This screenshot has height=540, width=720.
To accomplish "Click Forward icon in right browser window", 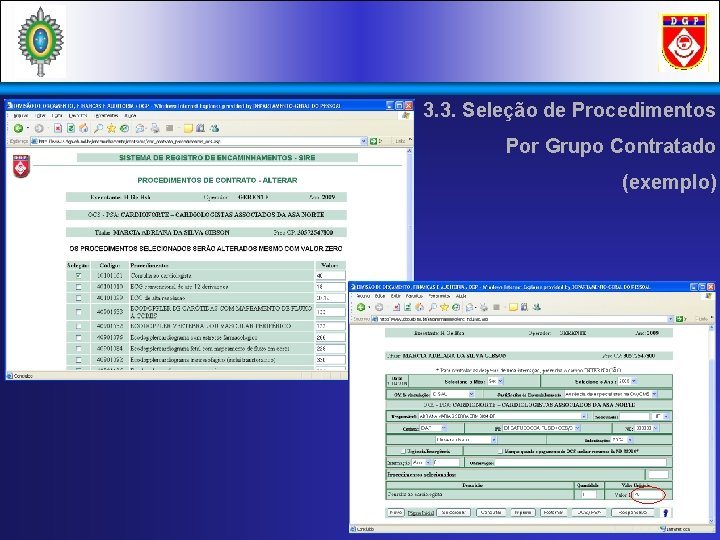I will tap(379, 307).
